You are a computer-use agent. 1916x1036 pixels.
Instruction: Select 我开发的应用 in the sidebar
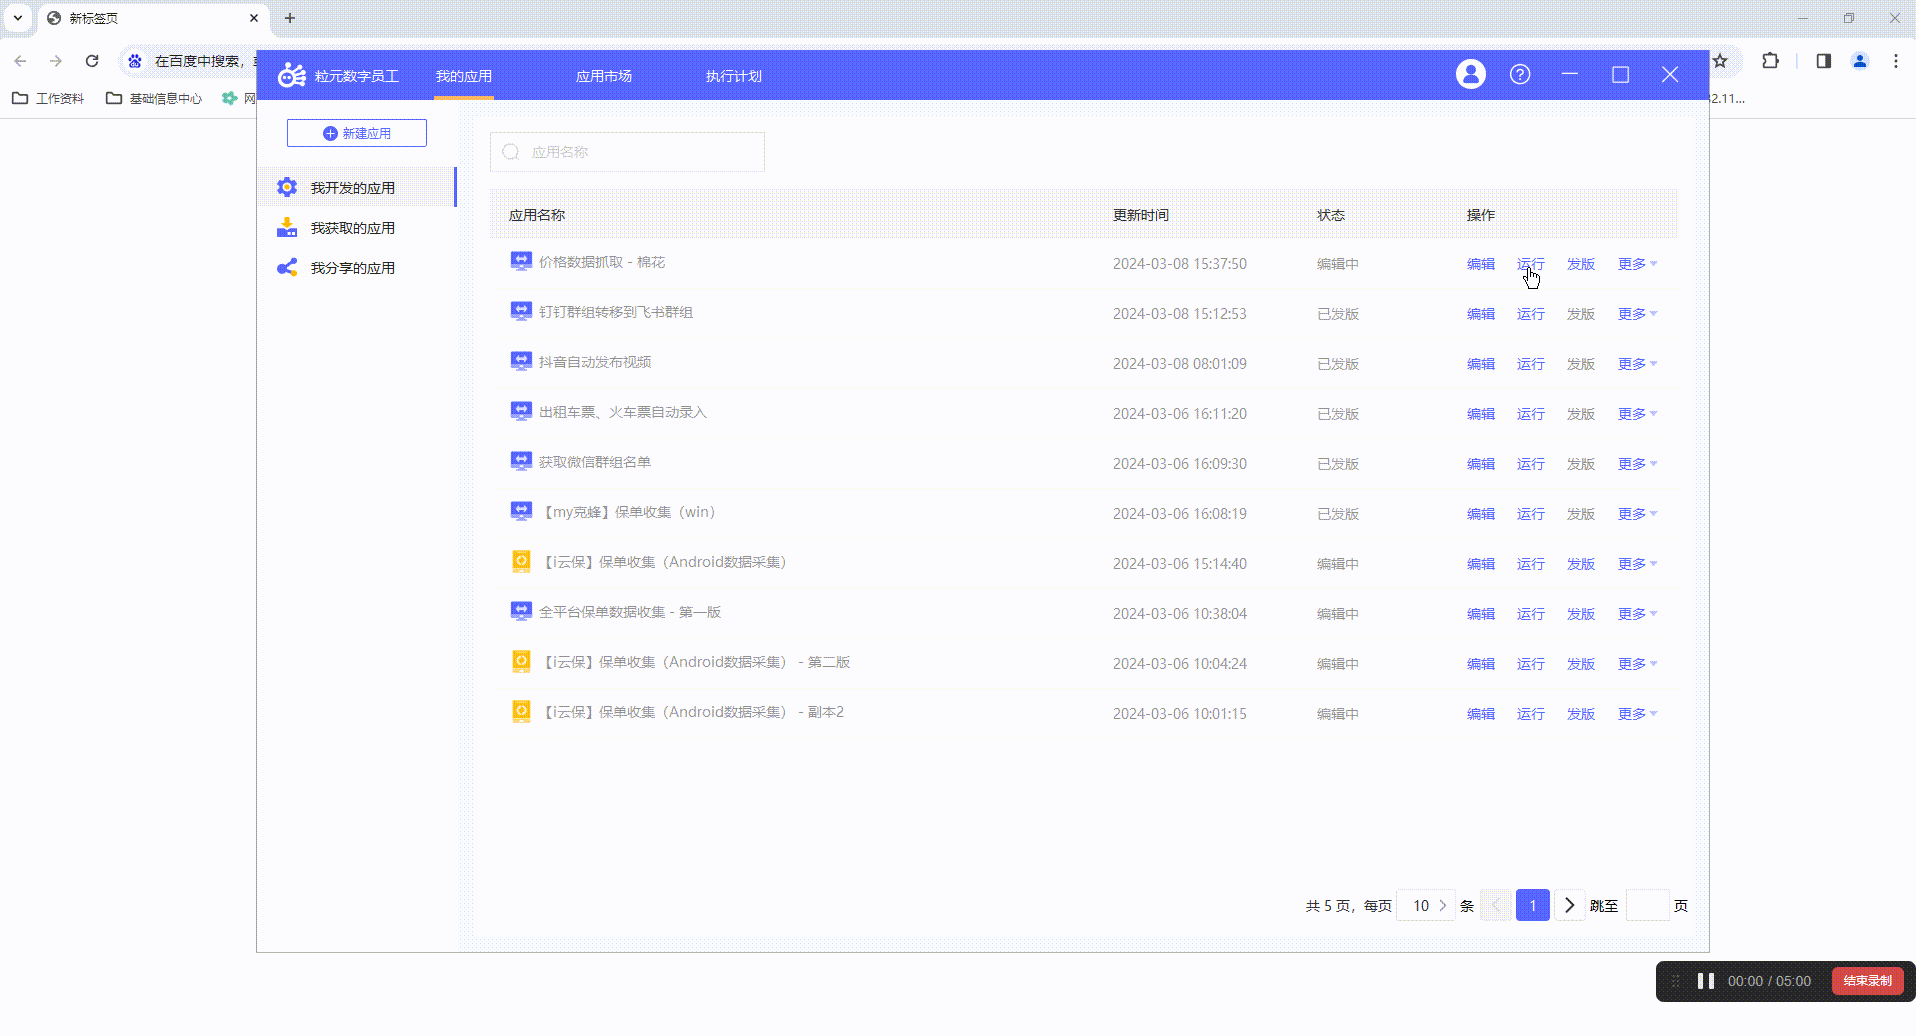pos(357,187)
